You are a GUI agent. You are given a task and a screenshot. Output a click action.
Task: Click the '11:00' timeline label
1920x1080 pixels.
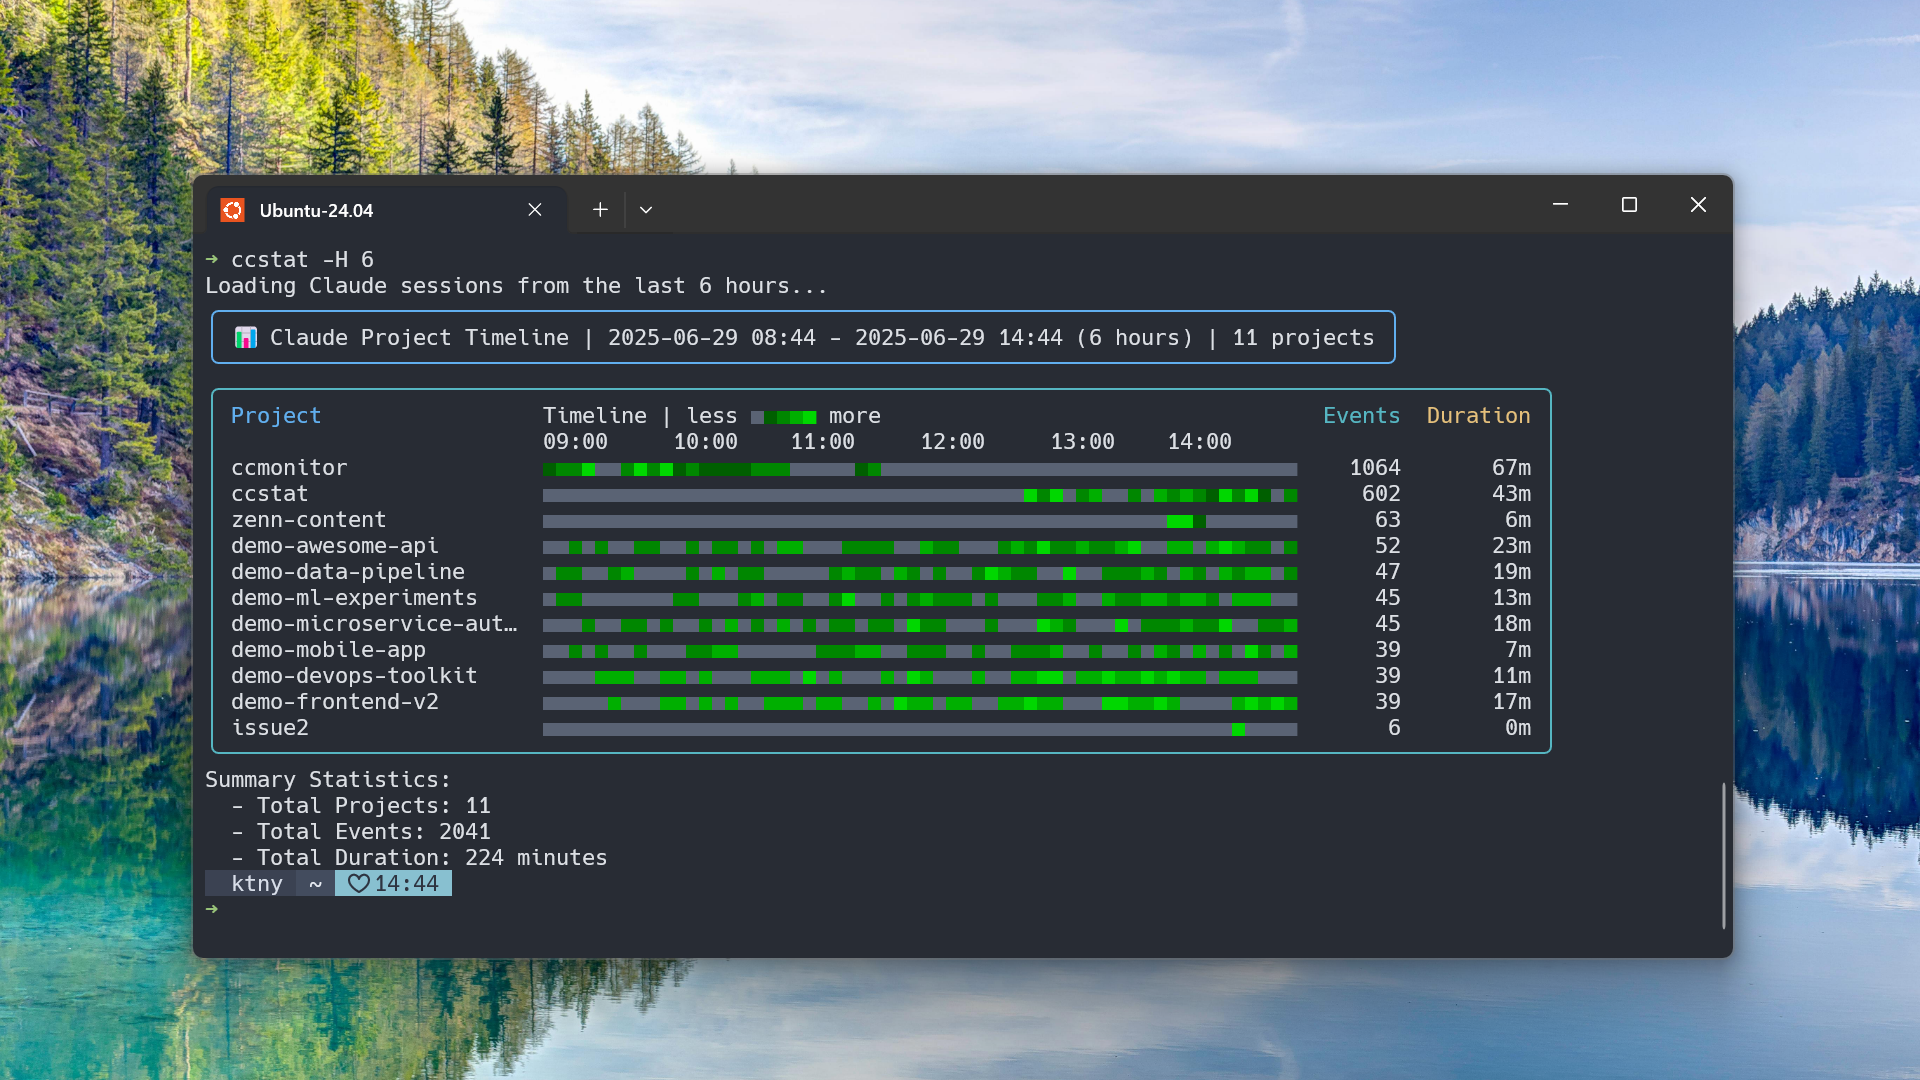(822, 442)
